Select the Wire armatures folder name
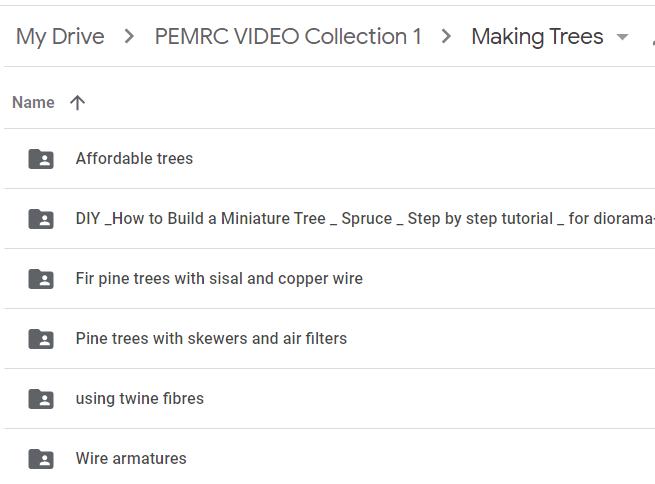The width and height of the screenshot is (655, 484). pyautogui.click(x=131, y=459)
